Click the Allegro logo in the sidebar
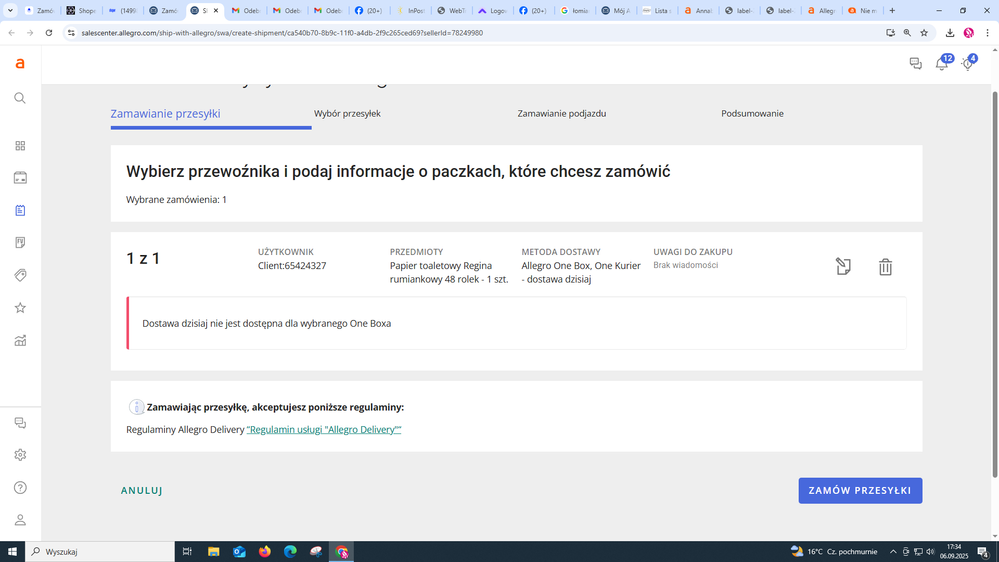The image size is (999, 562). (20, 64)
